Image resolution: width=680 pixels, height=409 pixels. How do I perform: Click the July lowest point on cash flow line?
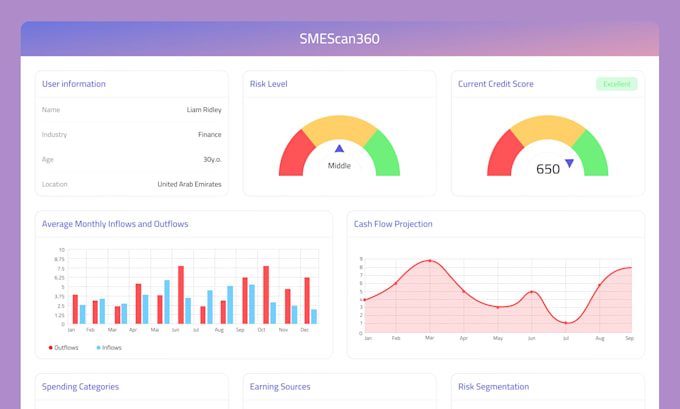566,323
